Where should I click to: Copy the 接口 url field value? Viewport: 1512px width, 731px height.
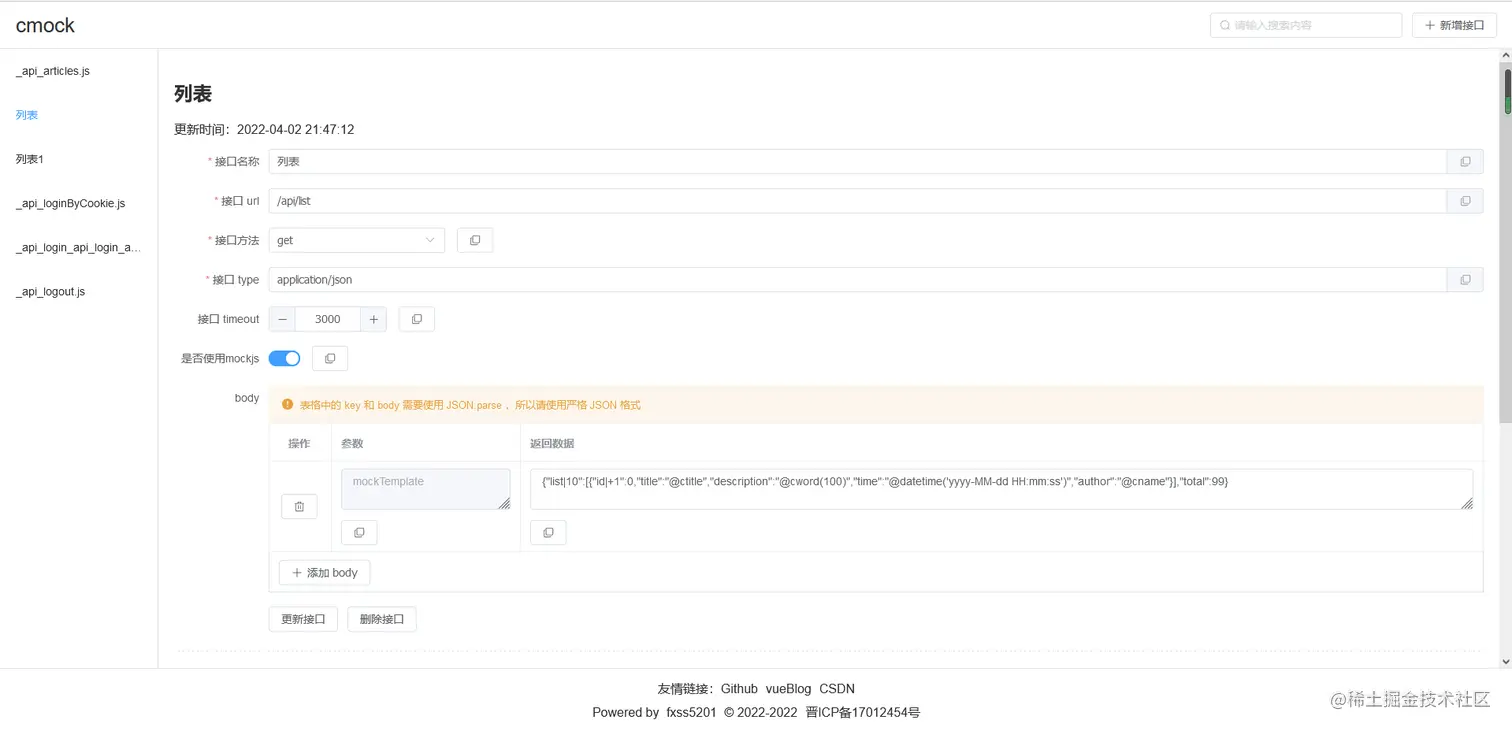click(x=1465, y=201)
